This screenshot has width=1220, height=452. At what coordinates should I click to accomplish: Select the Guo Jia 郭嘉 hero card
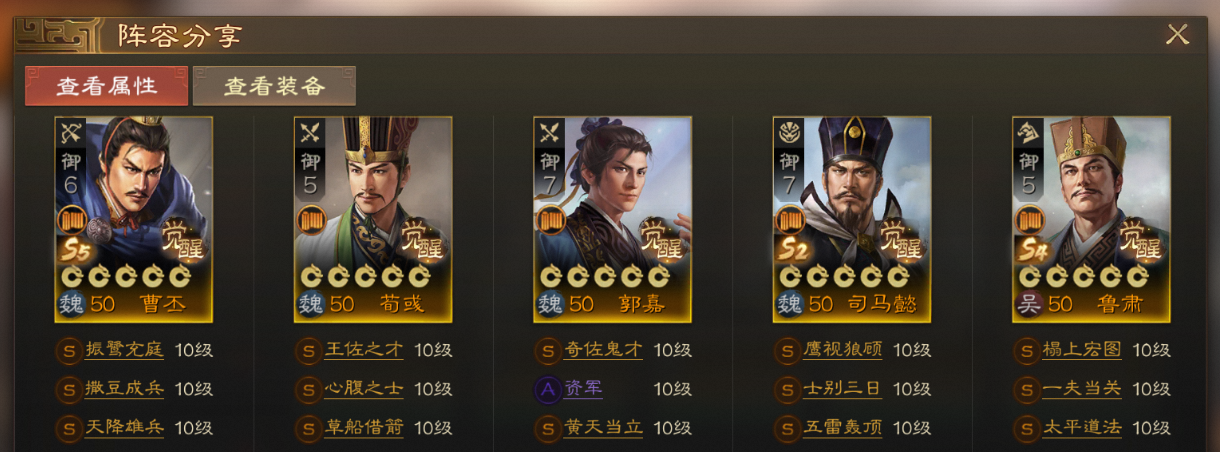coord(613,219)
